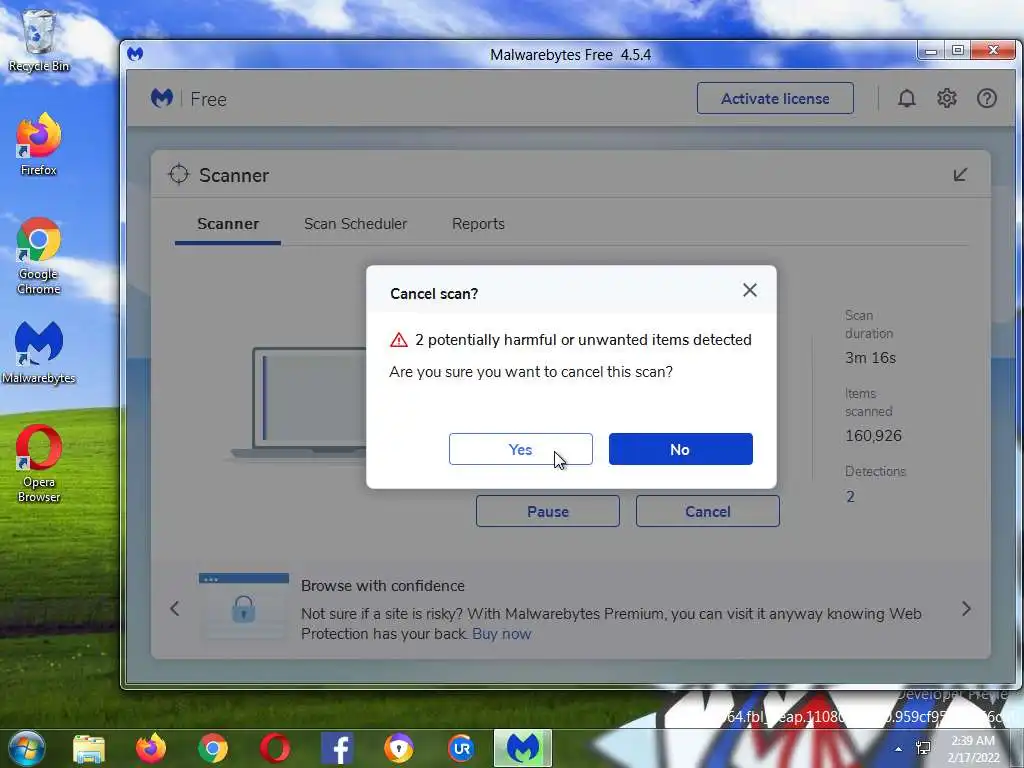This screenshot has height=768, width=1024.
Task: Click the Malwarebytes taskbar icon
Action: tap(522, 748)
